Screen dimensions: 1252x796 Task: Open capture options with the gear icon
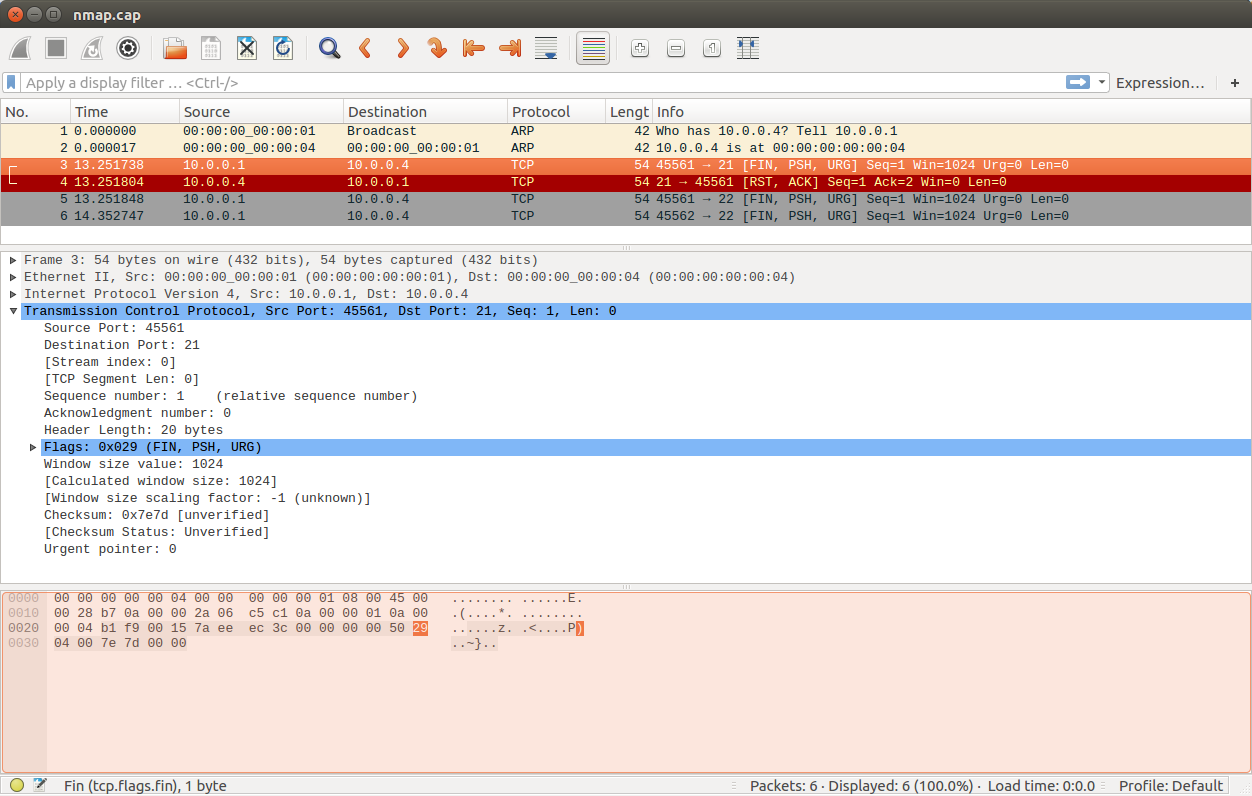click(x=127, y=48)
